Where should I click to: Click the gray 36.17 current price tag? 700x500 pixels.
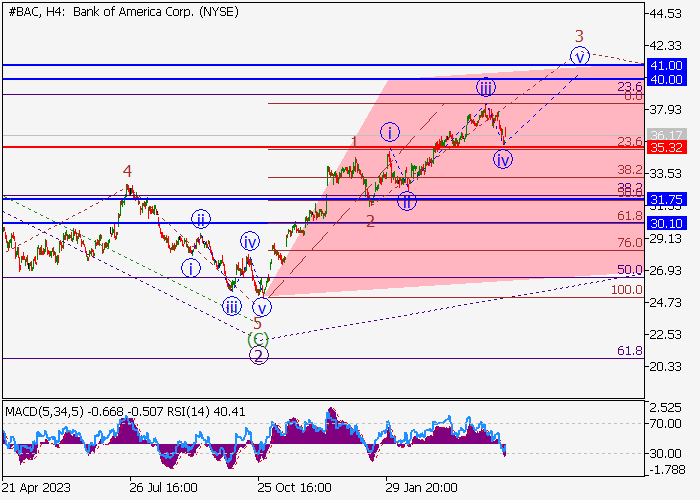(x=666, y=135)
